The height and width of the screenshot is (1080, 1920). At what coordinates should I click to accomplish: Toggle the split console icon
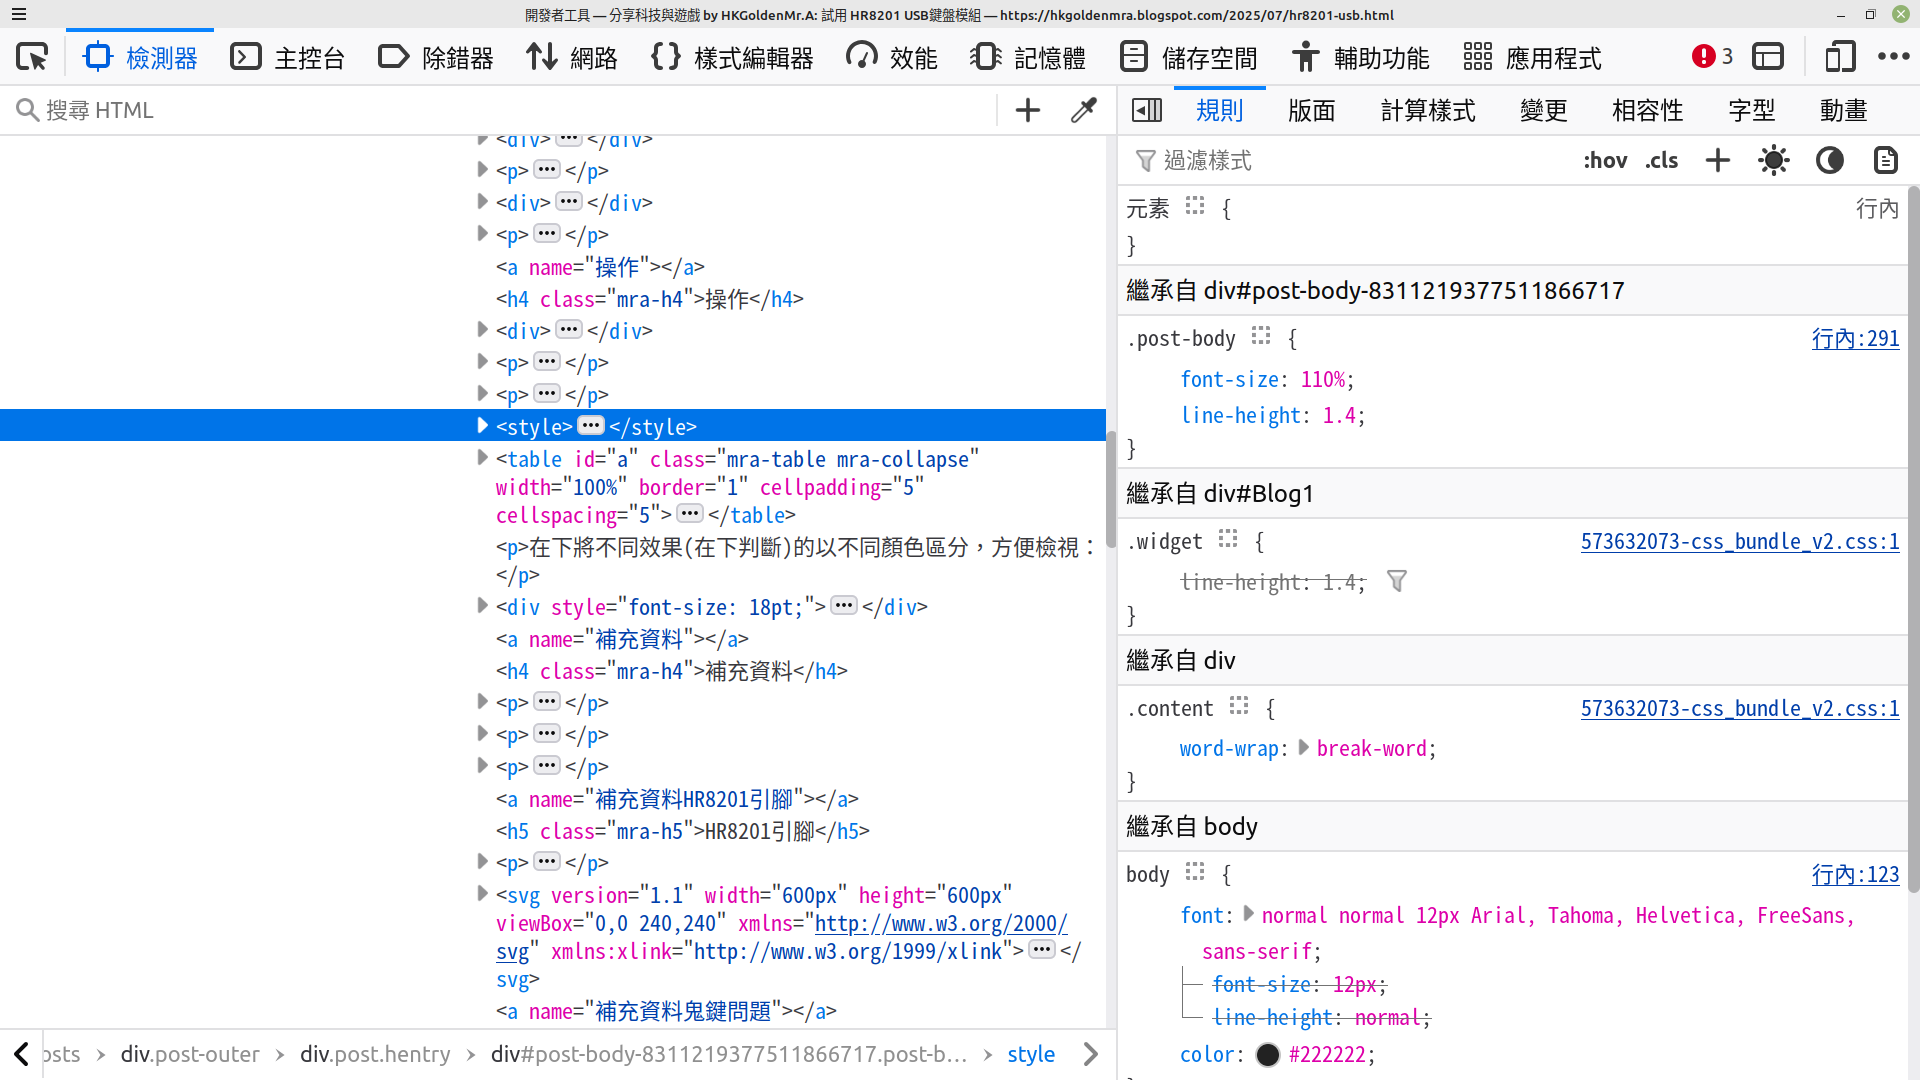(x=1768, y=57)
